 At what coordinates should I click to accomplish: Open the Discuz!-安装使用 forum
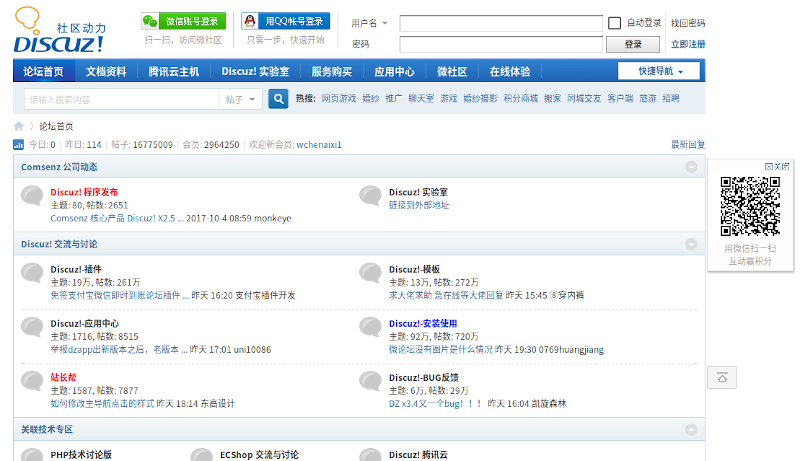click(x=423, y=323)
